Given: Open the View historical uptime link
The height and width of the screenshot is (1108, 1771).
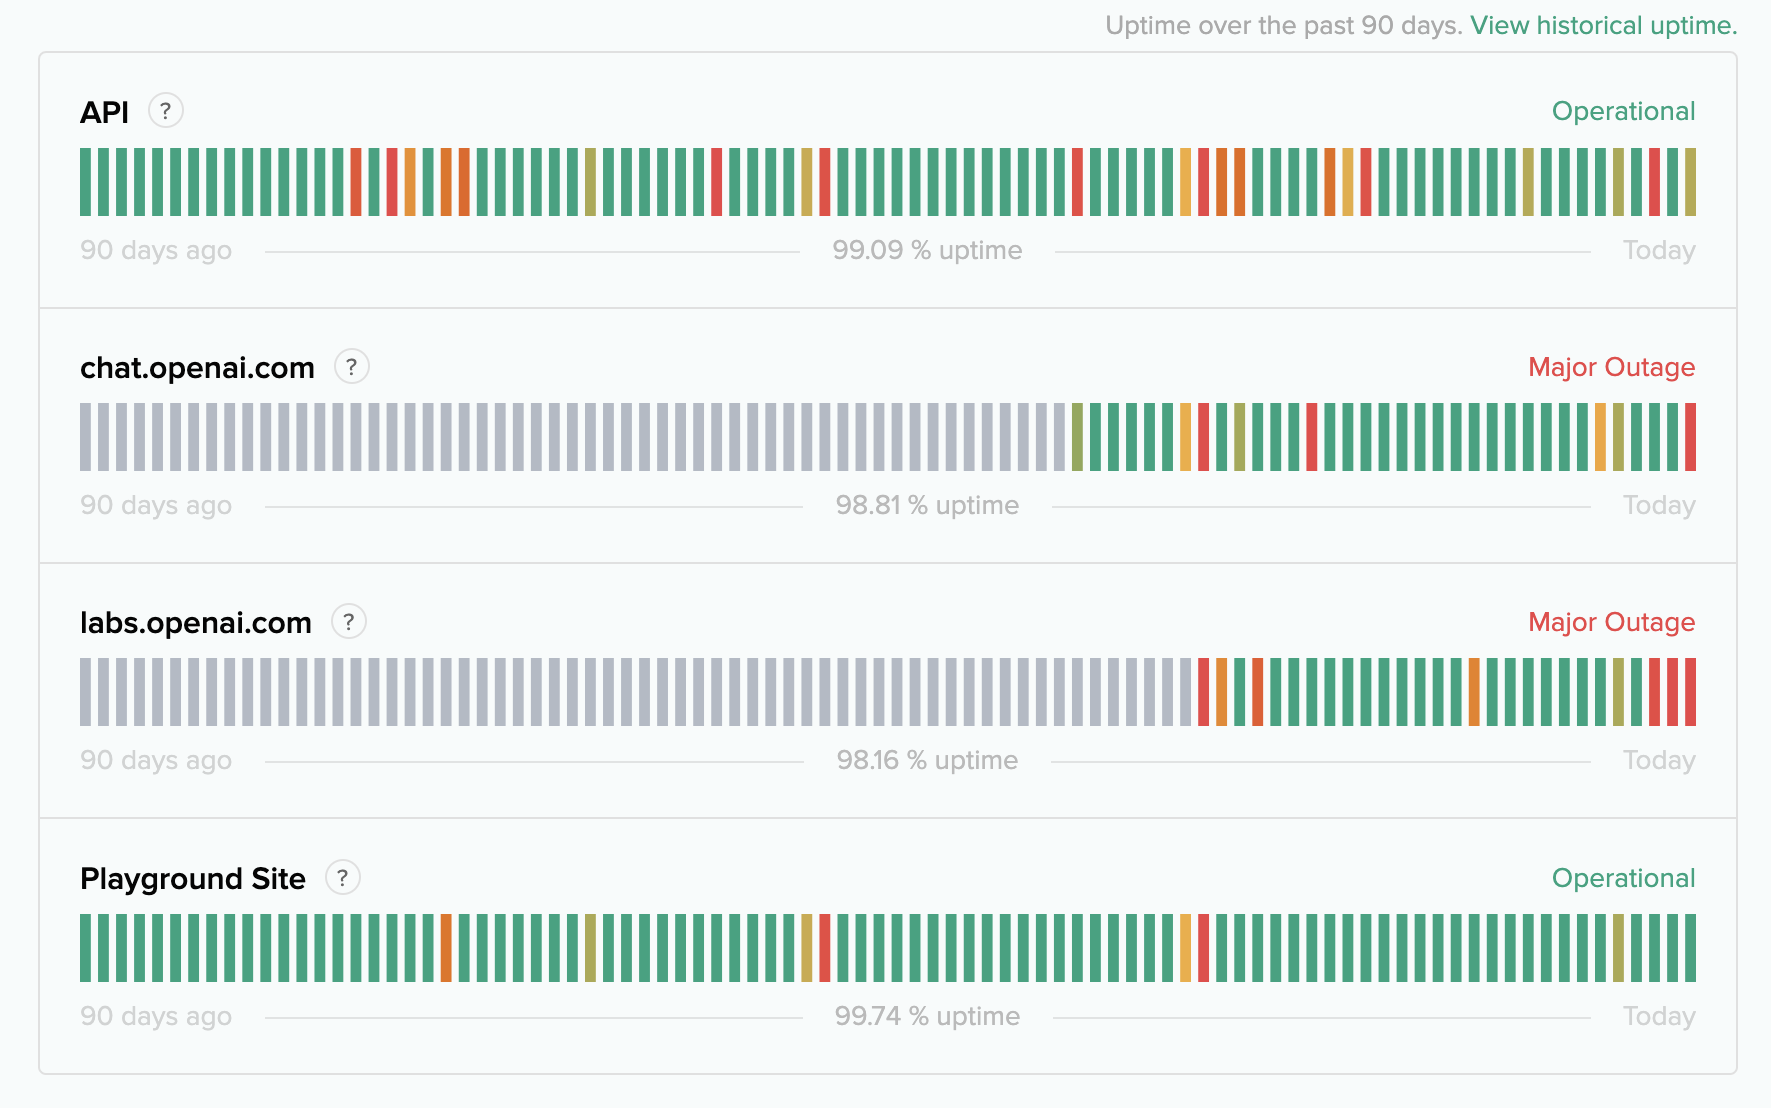Looking at the screenshot, I should pyautogui.click(x=1603, y=25).
